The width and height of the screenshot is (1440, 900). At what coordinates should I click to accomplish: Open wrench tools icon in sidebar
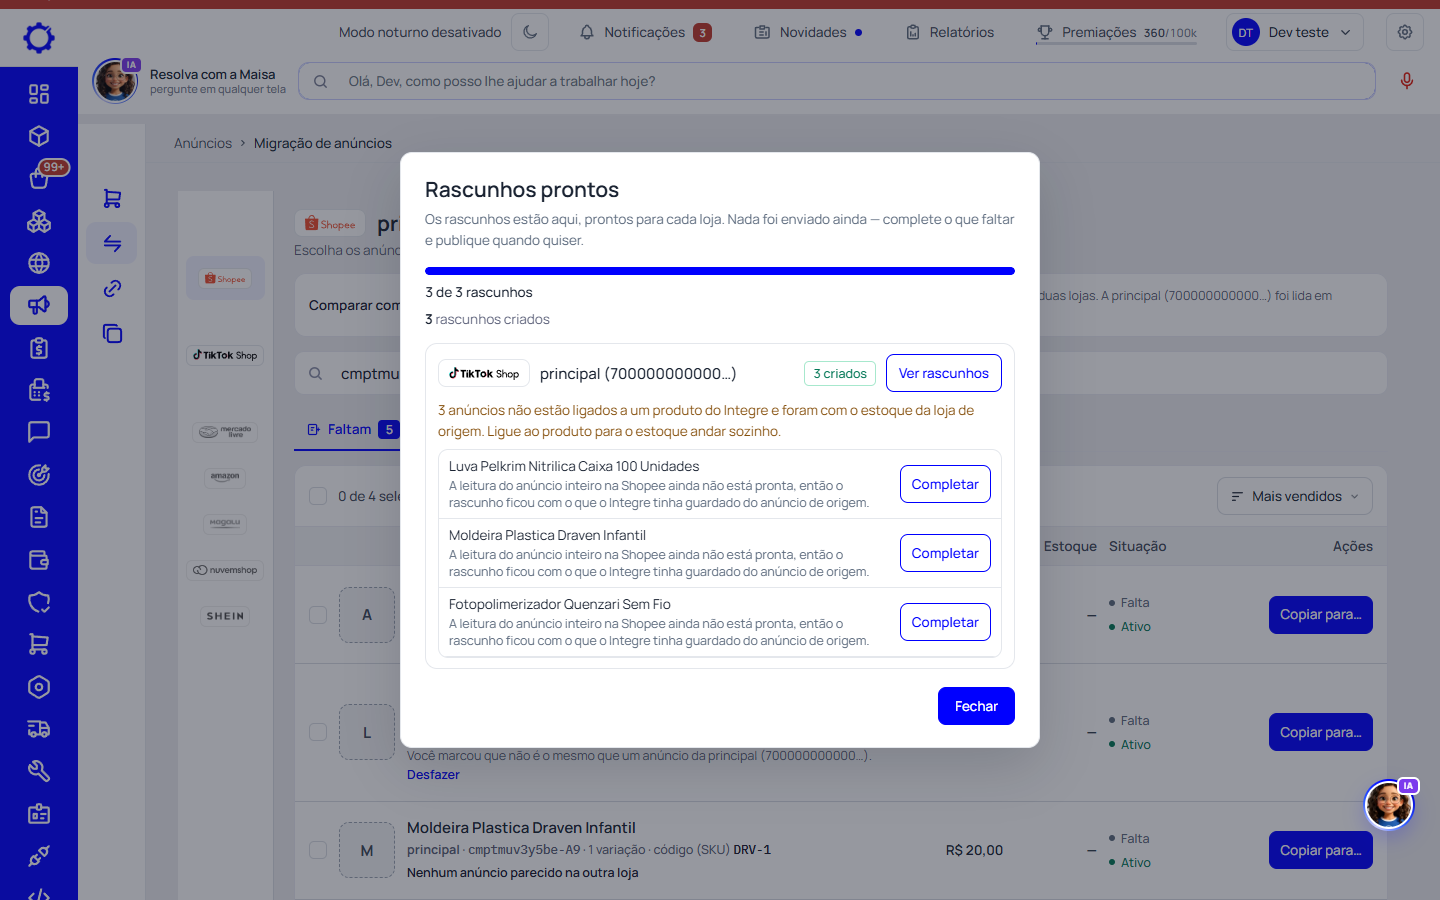click(39, 771)
